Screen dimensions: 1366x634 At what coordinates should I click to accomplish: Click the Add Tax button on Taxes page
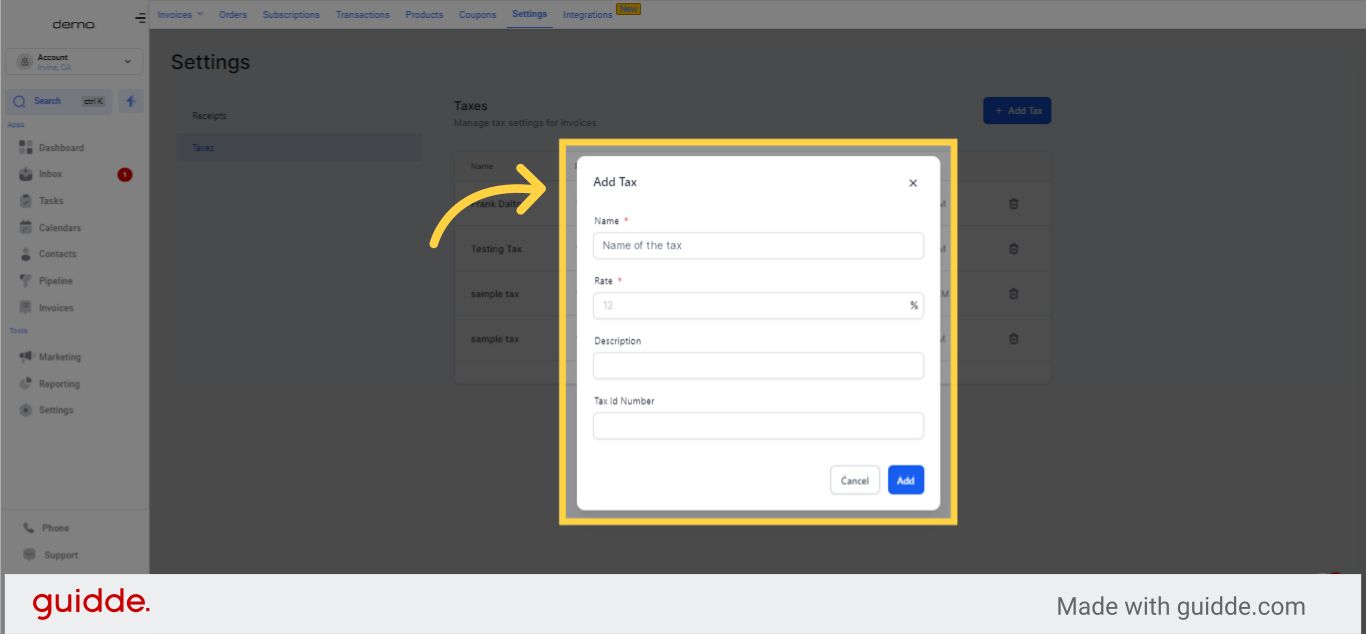[1017, 110]
